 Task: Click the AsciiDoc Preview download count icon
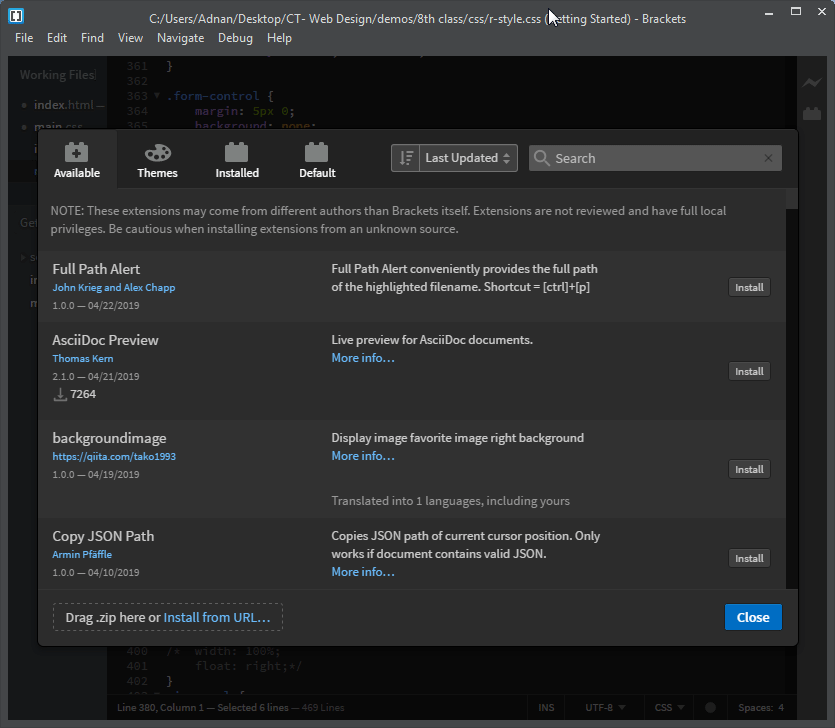point(60,395)
